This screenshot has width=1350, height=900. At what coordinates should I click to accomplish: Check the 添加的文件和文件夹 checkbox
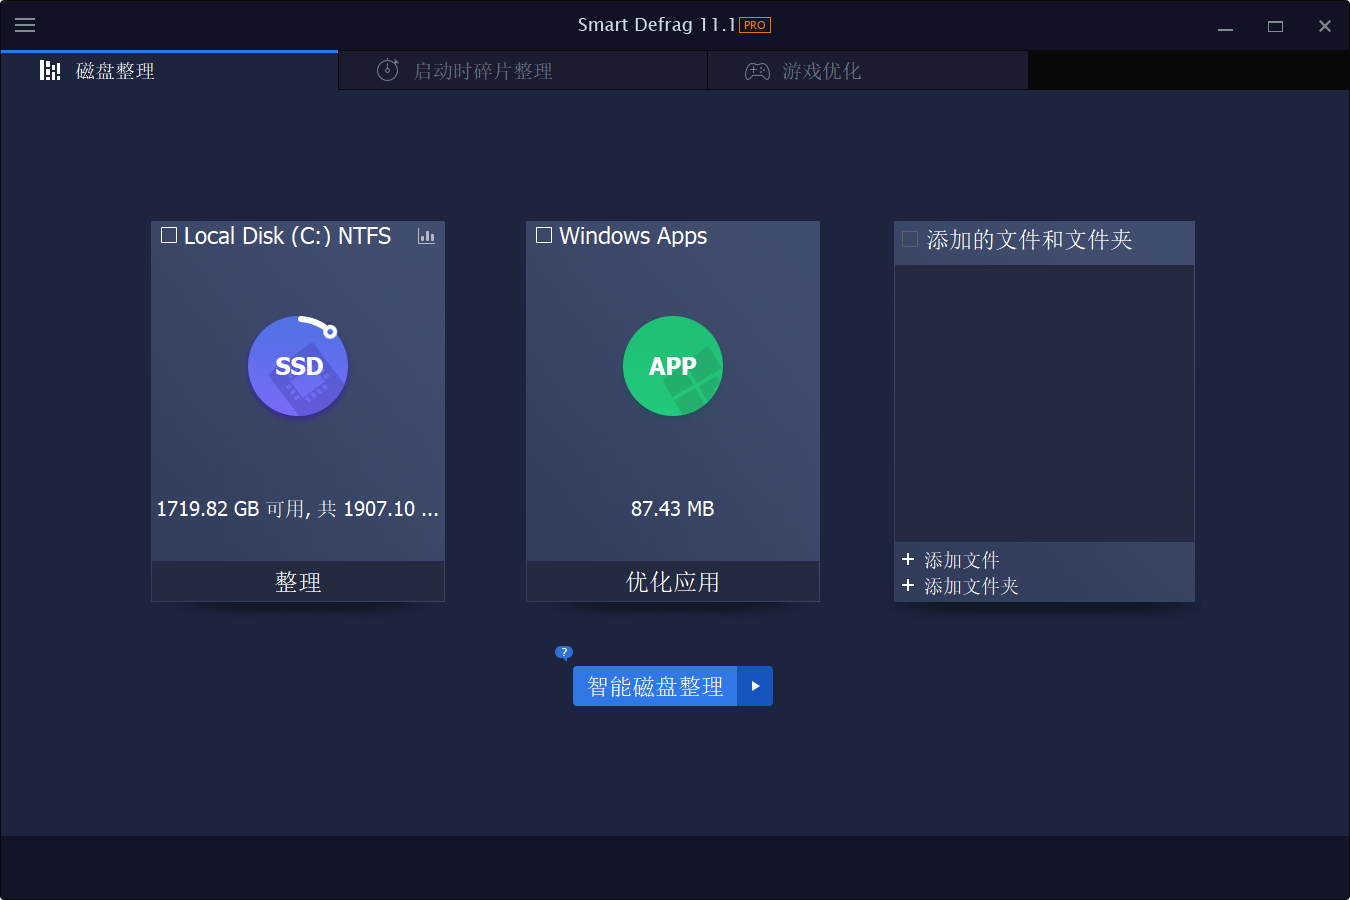(x=909, y=238)
